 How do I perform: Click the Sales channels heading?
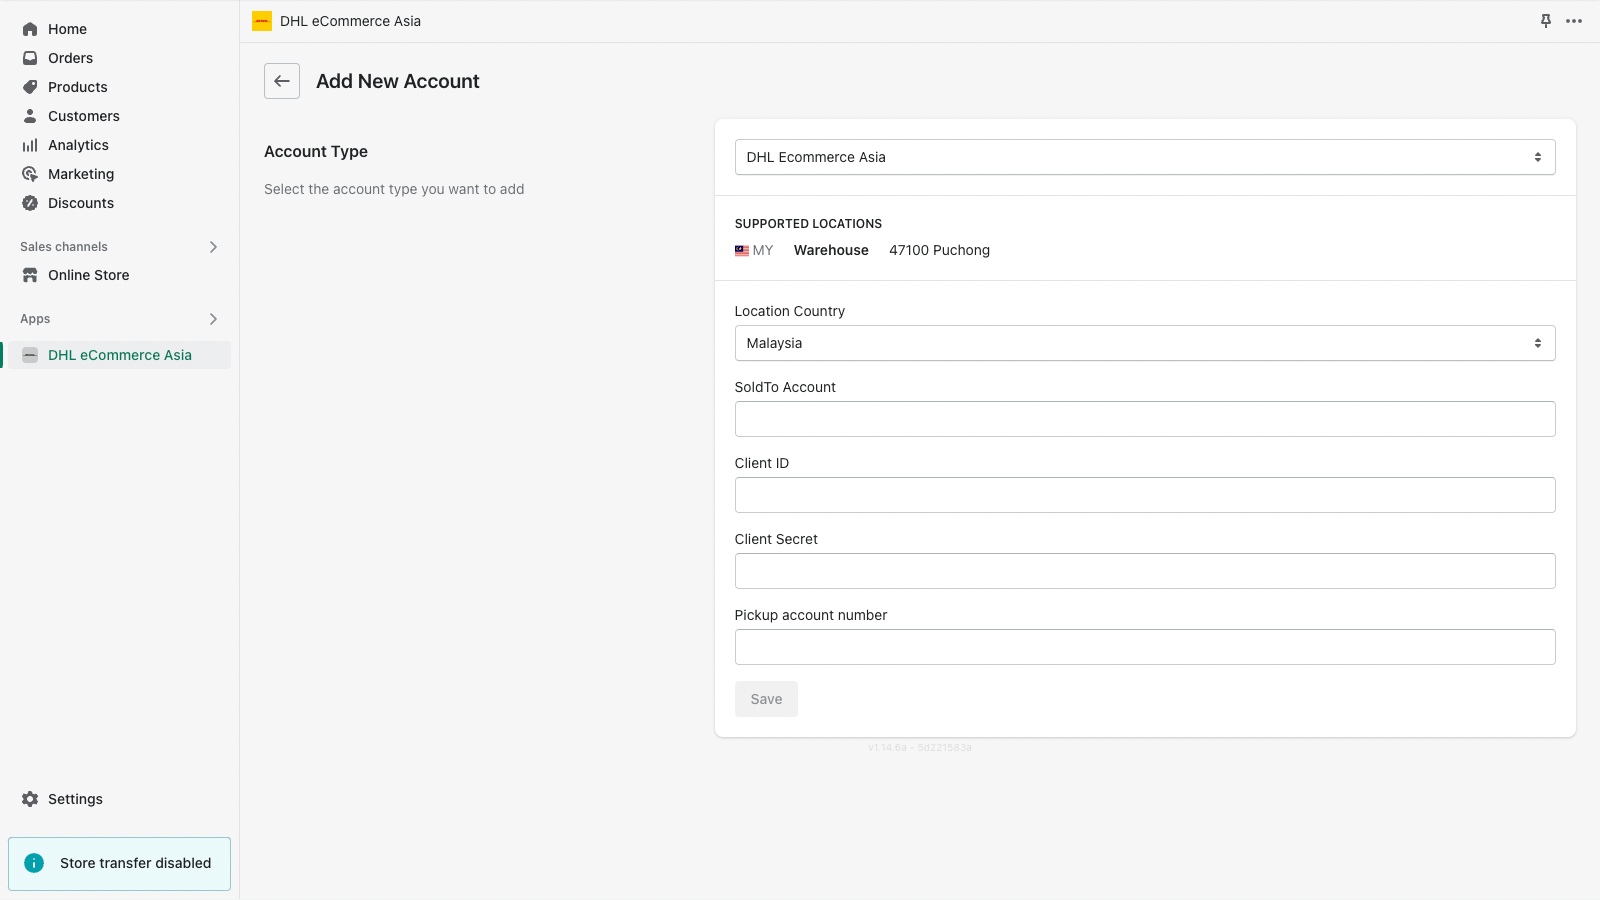pos(64,247)
